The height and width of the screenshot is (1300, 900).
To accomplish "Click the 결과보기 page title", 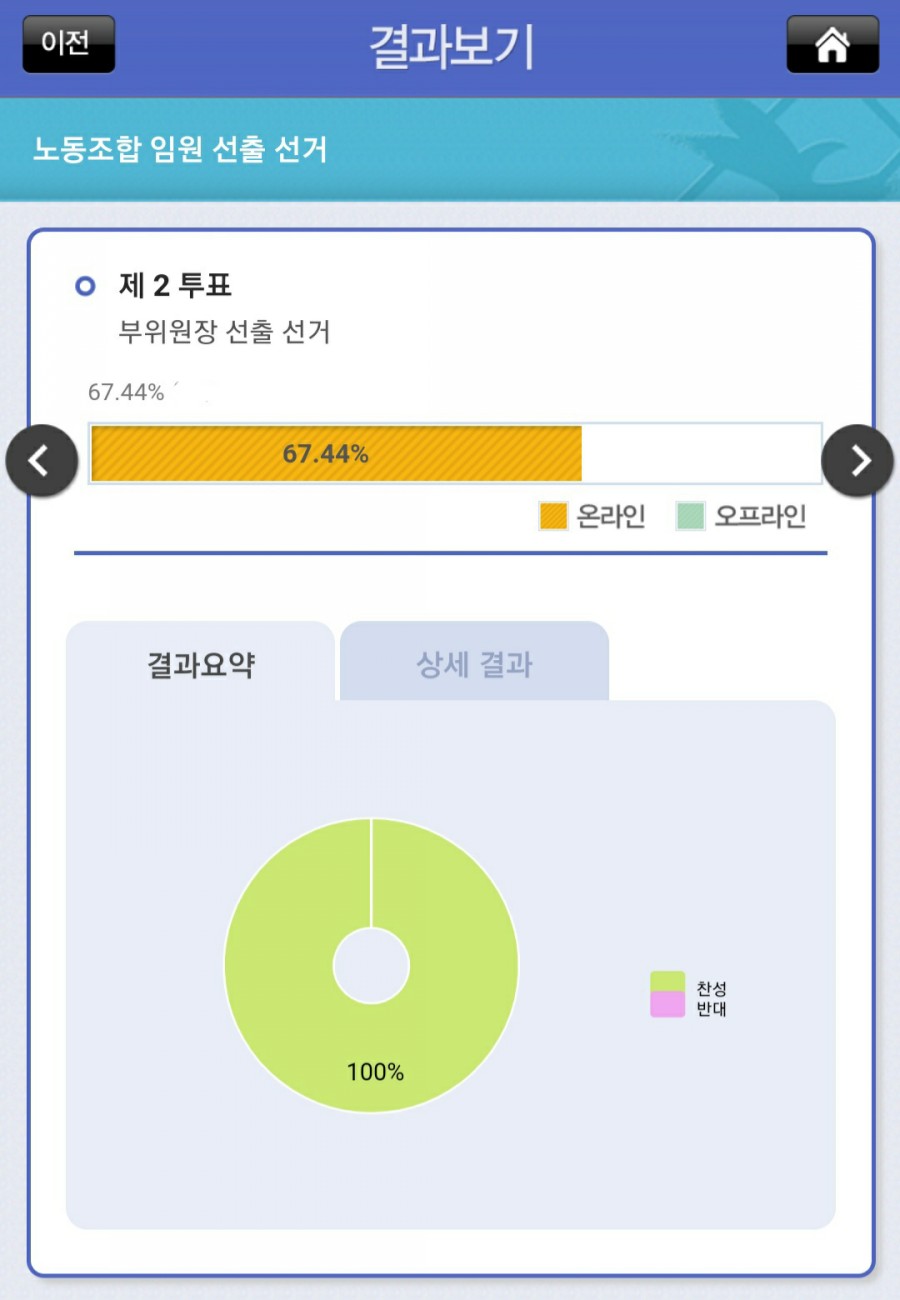I will (451, 46).
